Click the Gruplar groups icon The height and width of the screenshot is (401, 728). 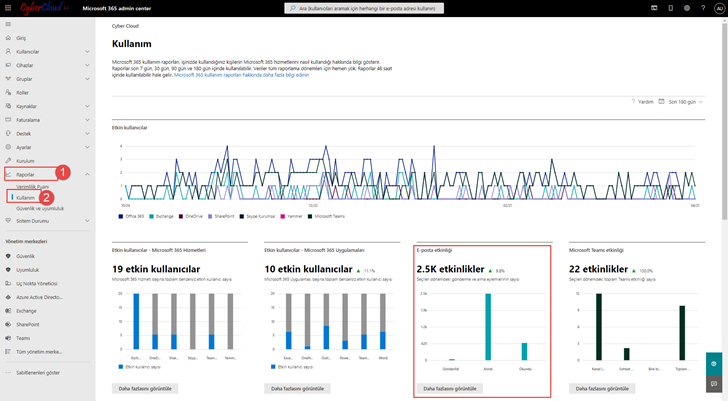[8, 79]
